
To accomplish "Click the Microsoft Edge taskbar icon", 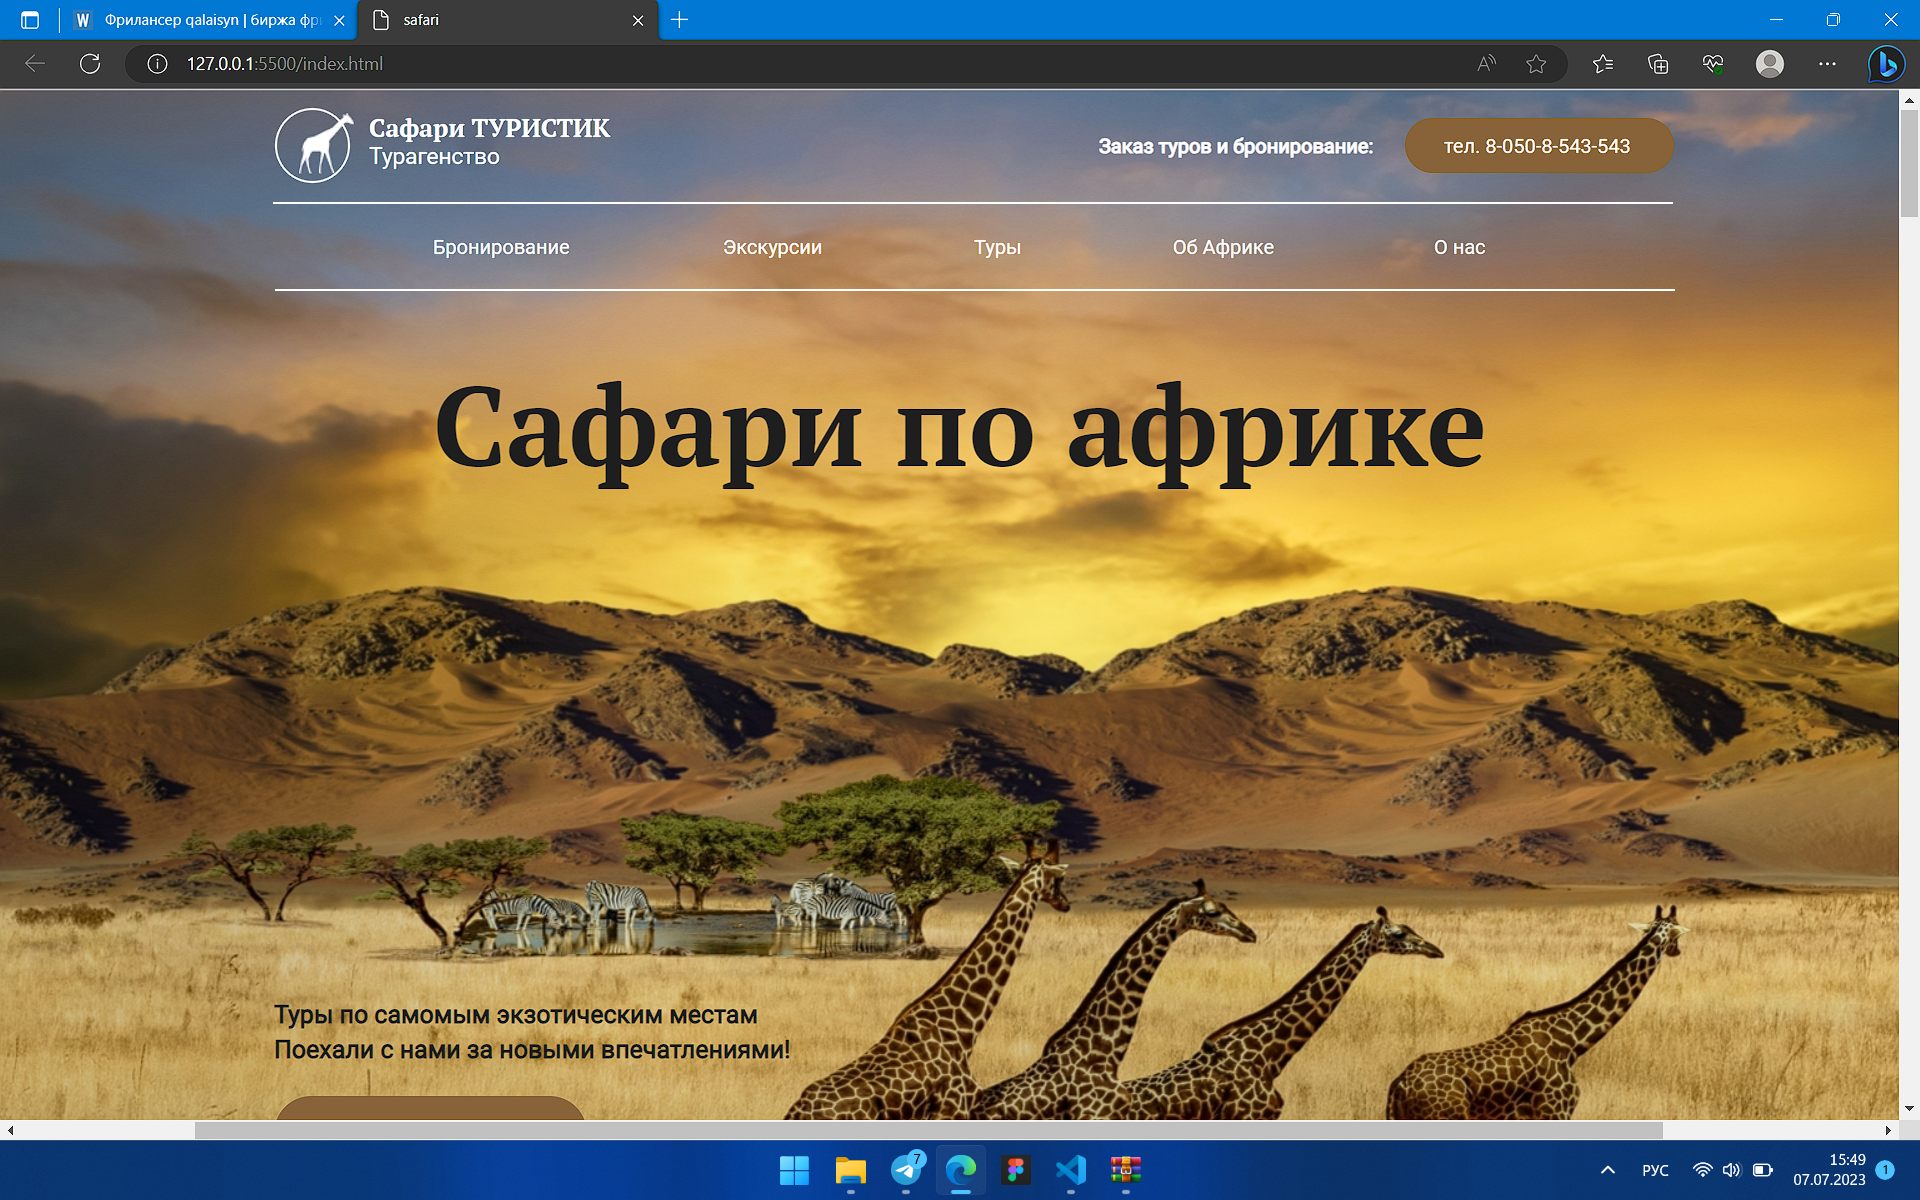I will point(961,1170).
